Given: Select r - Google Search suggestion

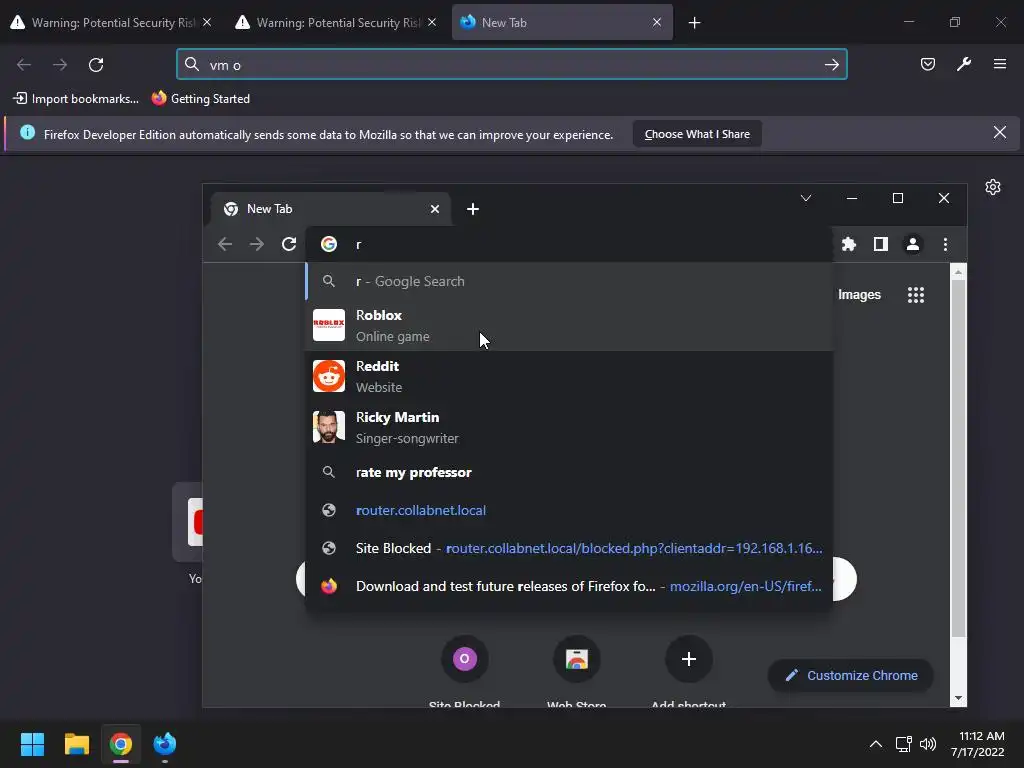Looking at the screenshot, I should 569,281.
